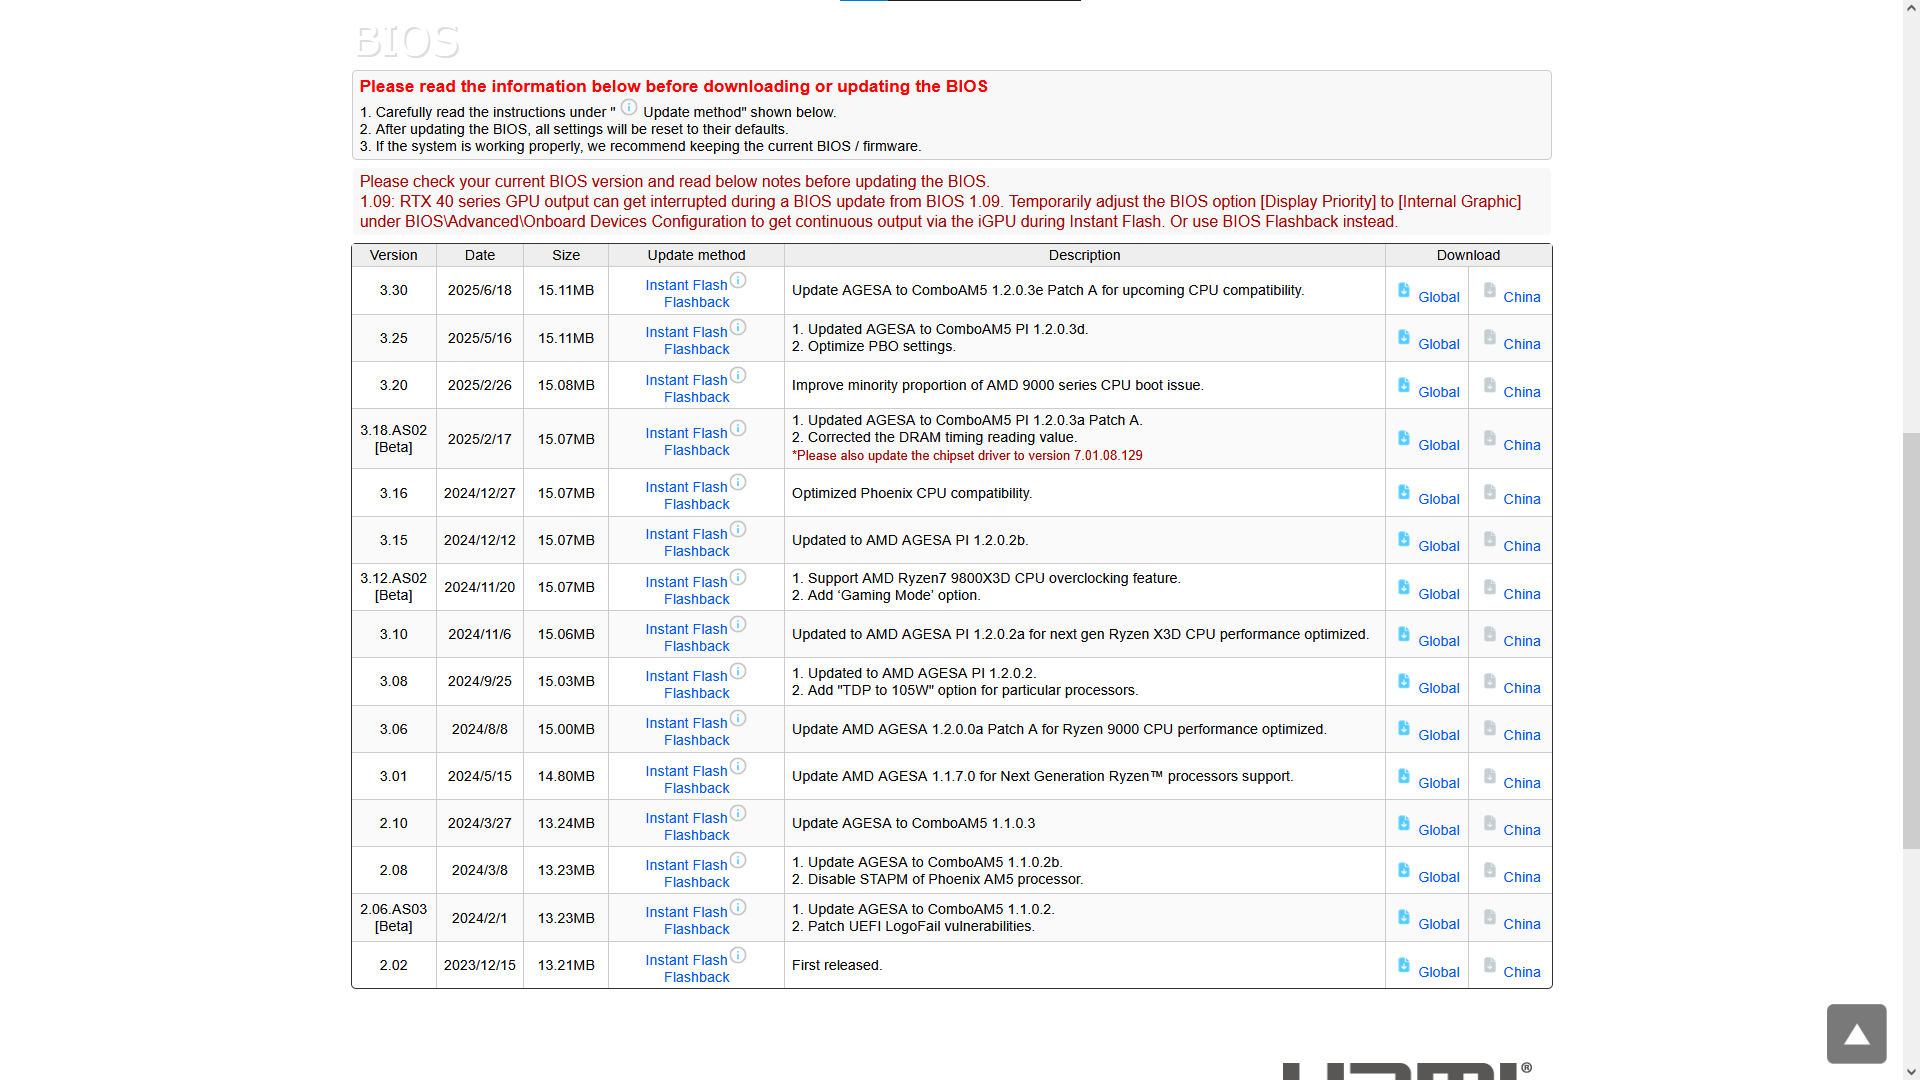Screen dimensions: 1920x1080
Task: Download BIOS 3.06 via Global link
Action: click(x=1438, y=735)
